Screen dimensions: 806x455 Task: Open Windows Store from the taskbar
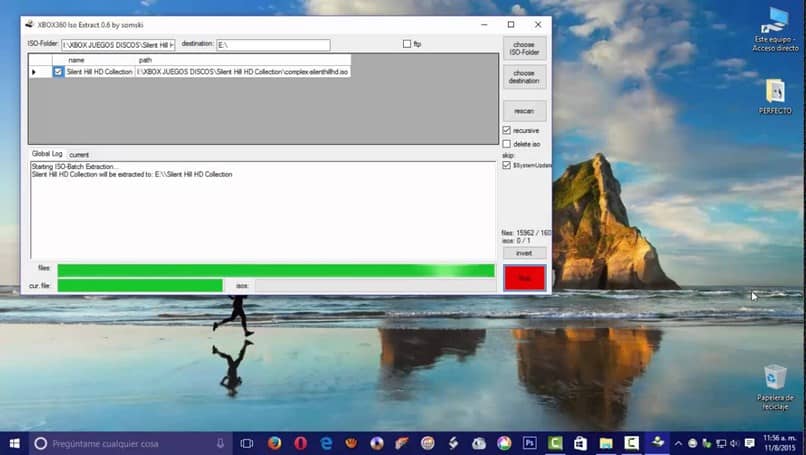coord(580,443)
